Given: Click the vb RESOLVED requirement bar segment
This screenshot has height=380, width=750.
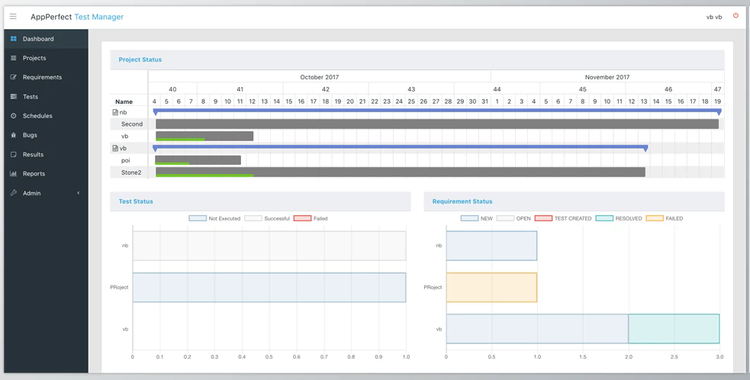Looking at the screenshot, I should click(674, 329).
